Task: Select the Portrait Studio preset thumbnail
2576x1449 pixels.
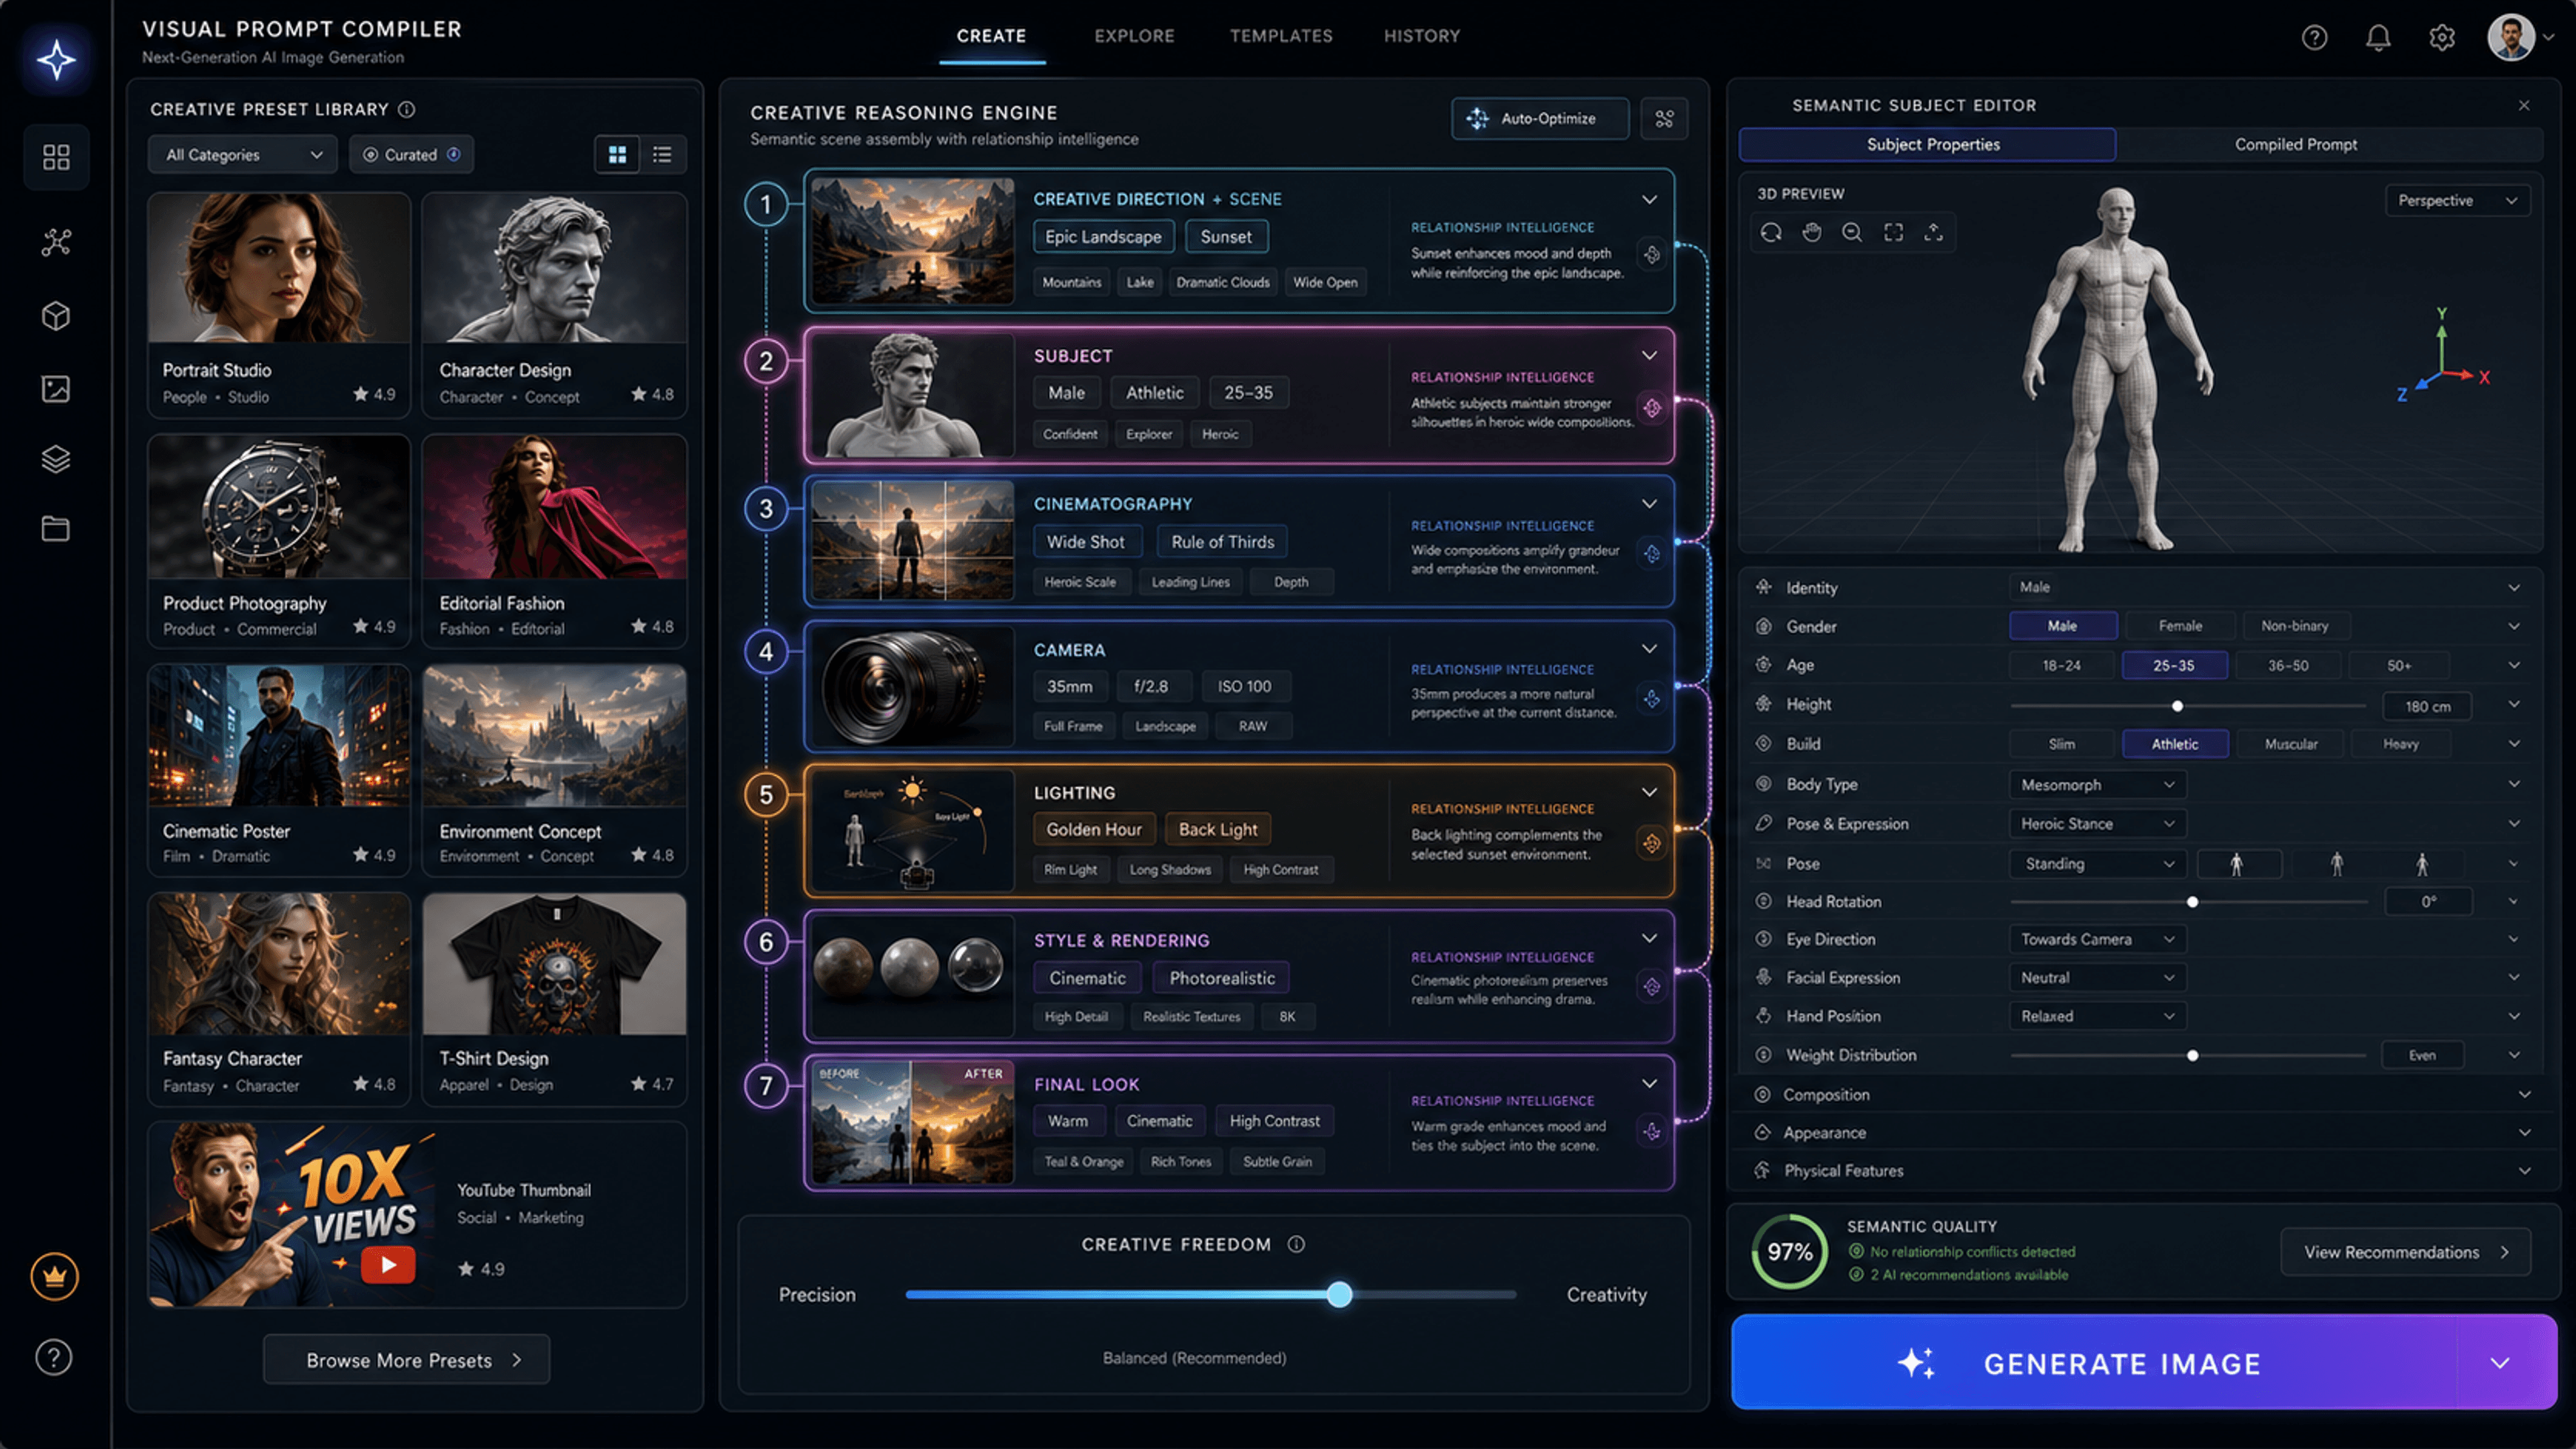Action: [279, 269]
